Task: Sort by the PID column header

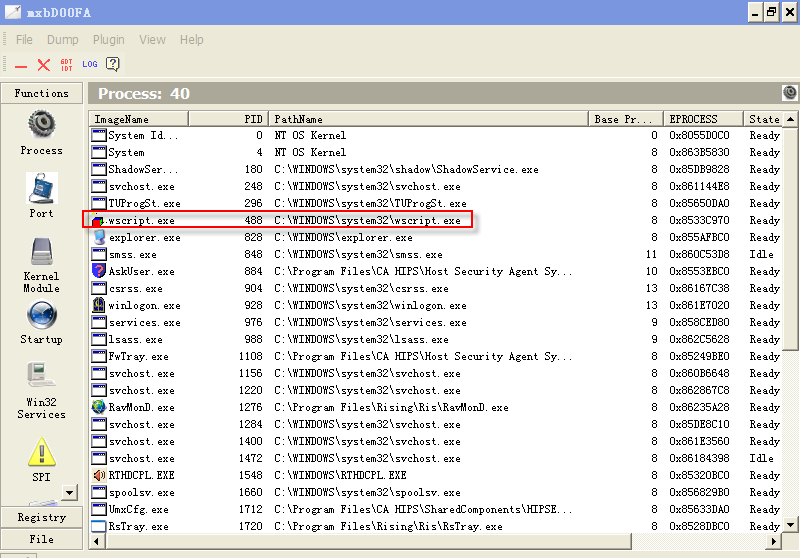Action: coord(229,119)
